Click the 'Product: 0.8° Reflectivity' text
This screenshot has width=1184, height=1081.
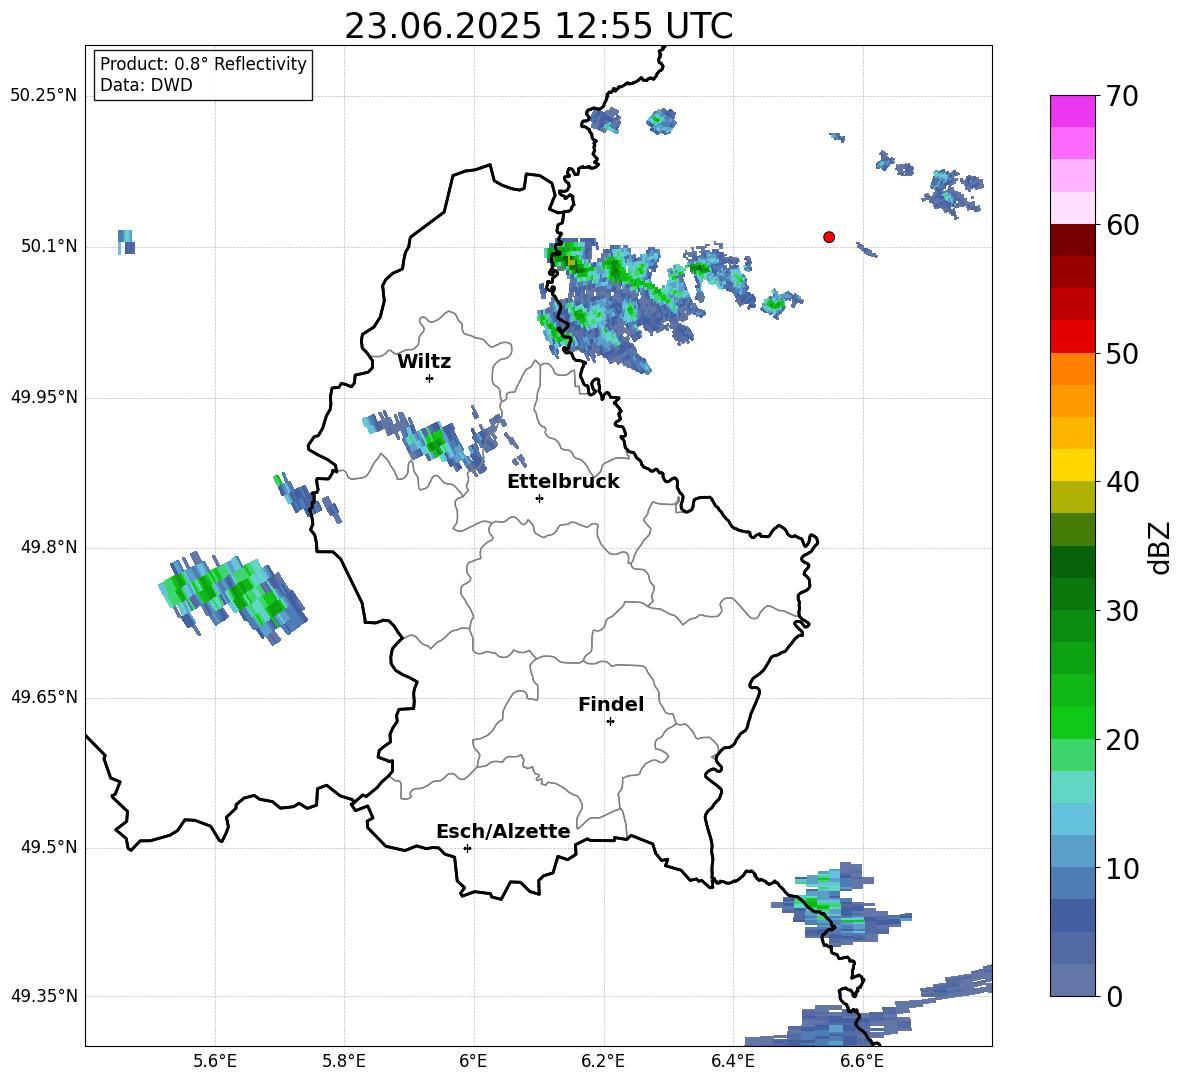[x=203, y=63]
